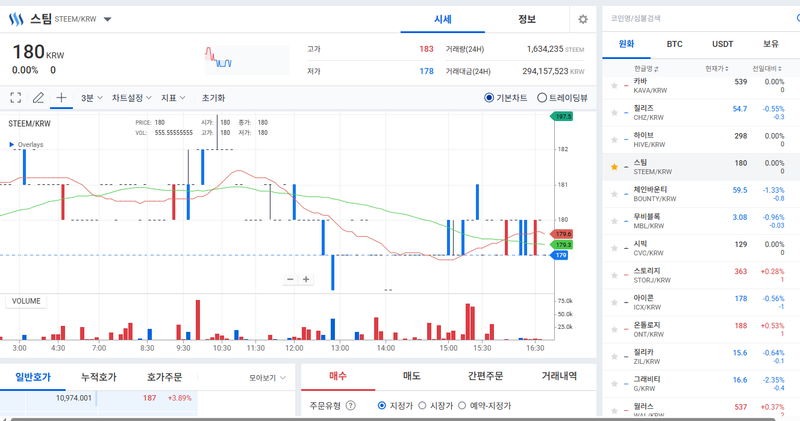Zoom in the chart with plus button
This screenshot has width=800, height=421.
click(306, 279)
